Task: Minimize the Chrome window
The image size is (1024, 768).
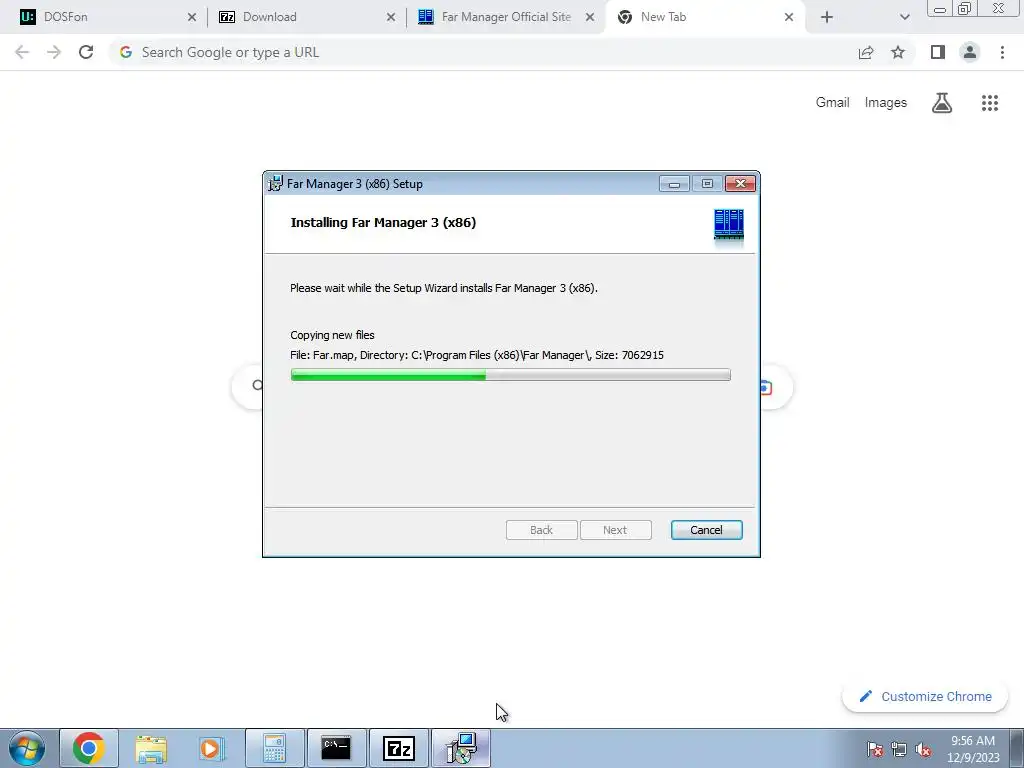Action: pos(940,9)
